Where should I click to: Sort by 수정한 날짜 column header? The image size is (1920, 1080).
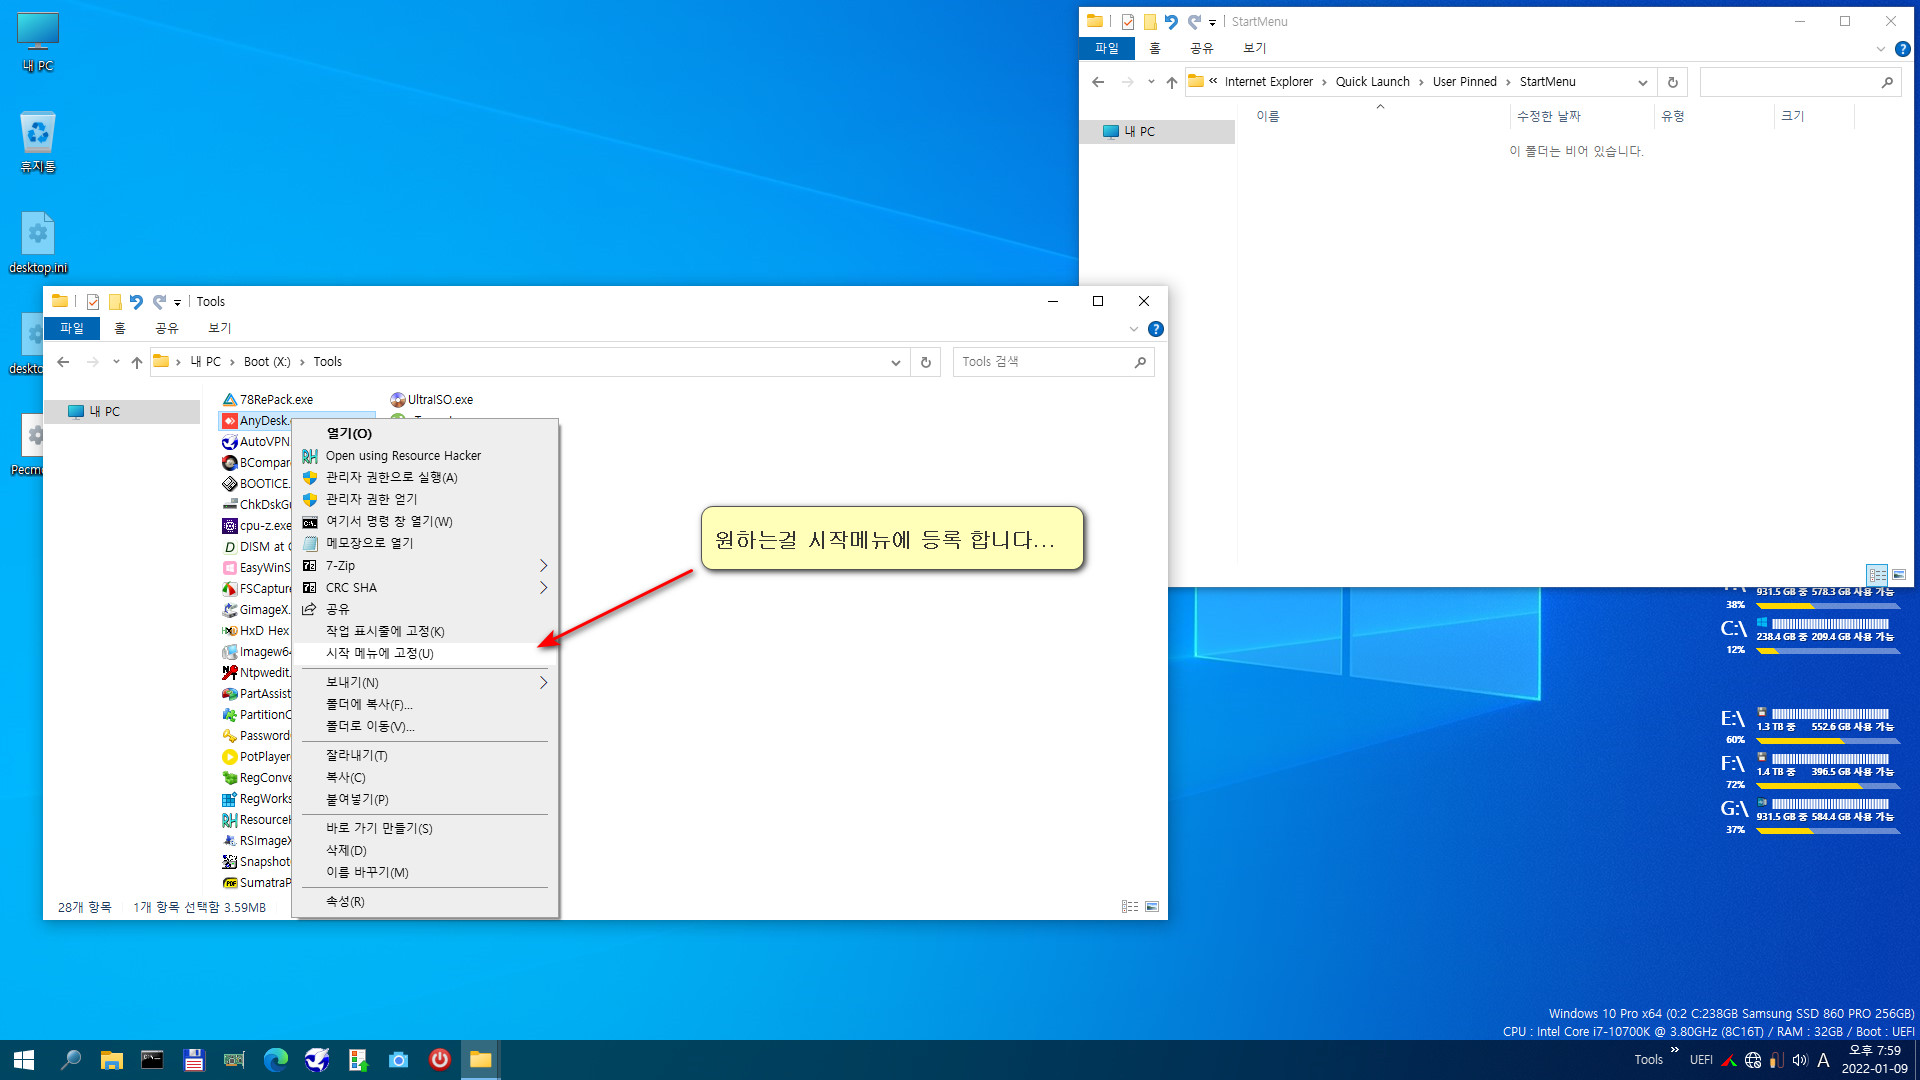[1582, 116]
